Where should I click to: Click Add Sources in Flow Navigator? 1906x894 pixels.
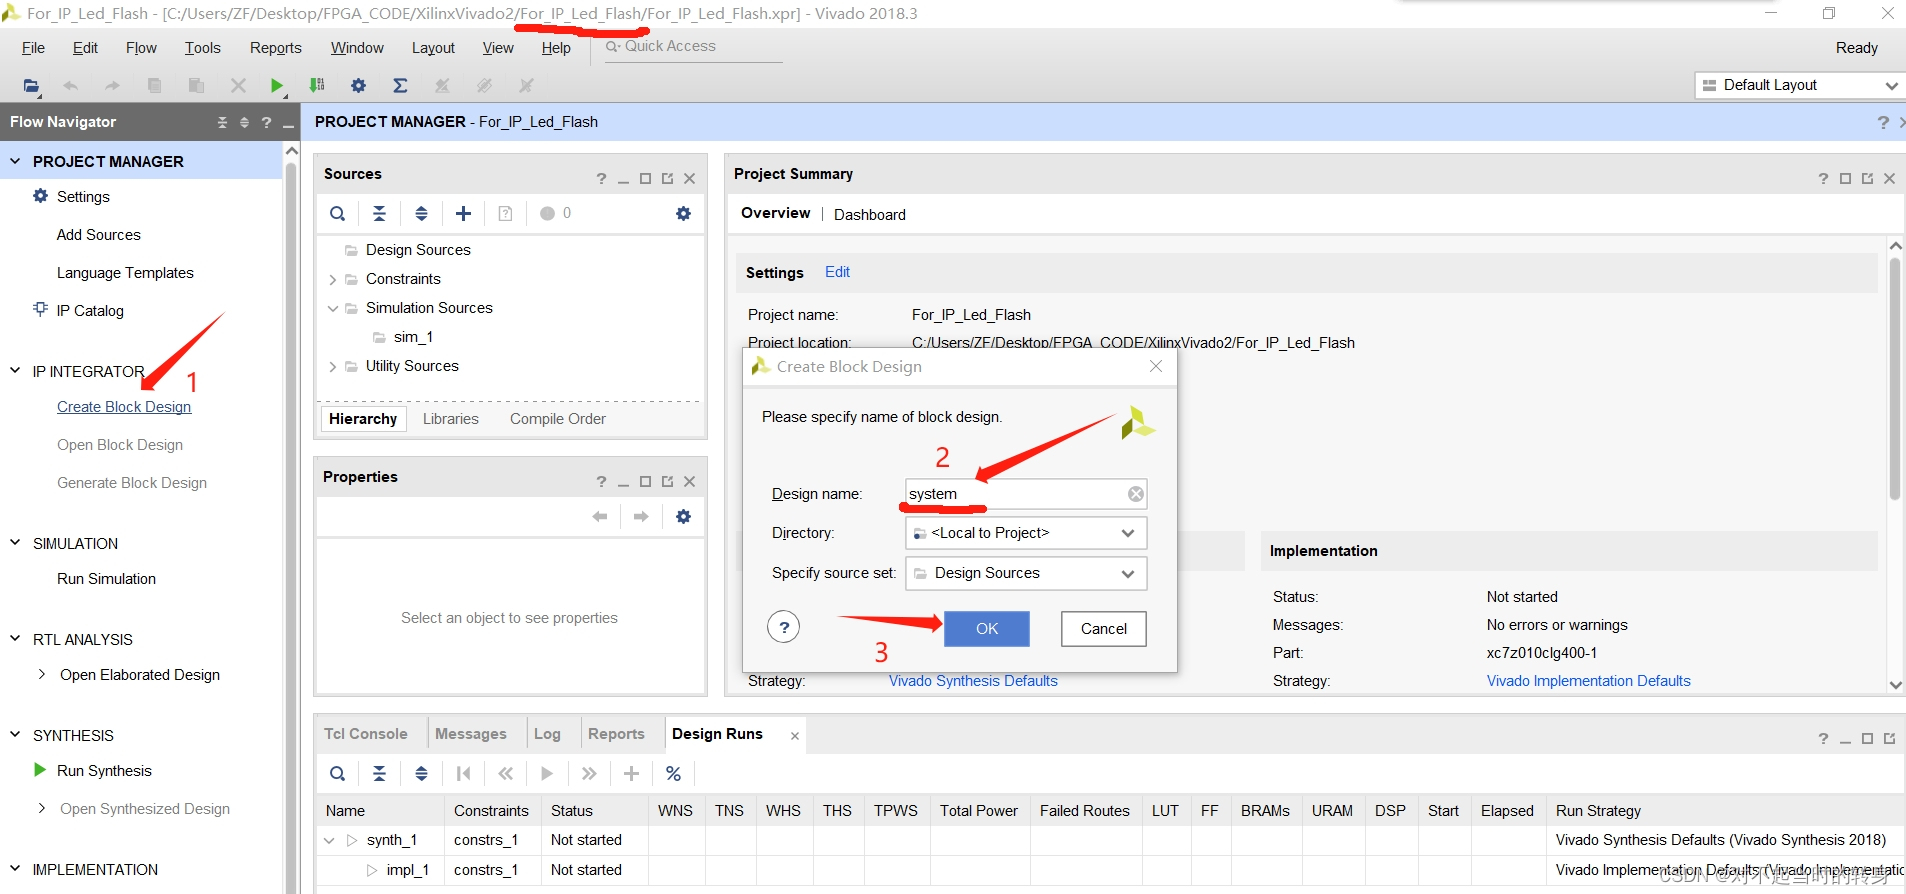pos(99,235)
